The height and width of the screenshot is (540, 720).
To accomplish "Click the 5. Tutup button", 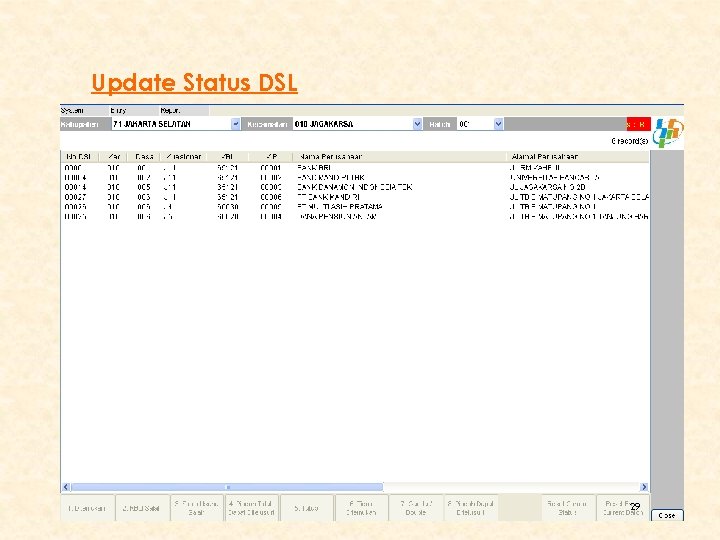I will pyautogui.click(x=306, y=508).
